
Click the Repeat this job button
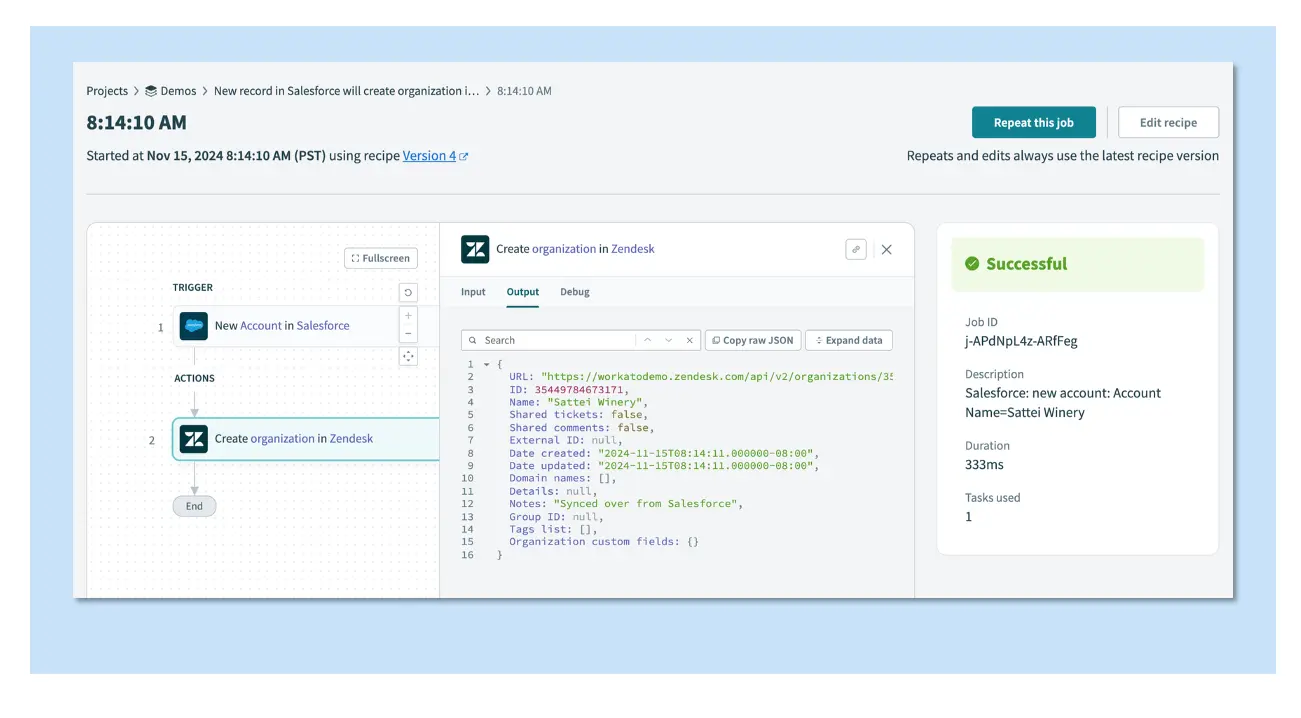tap(1034, 121)
